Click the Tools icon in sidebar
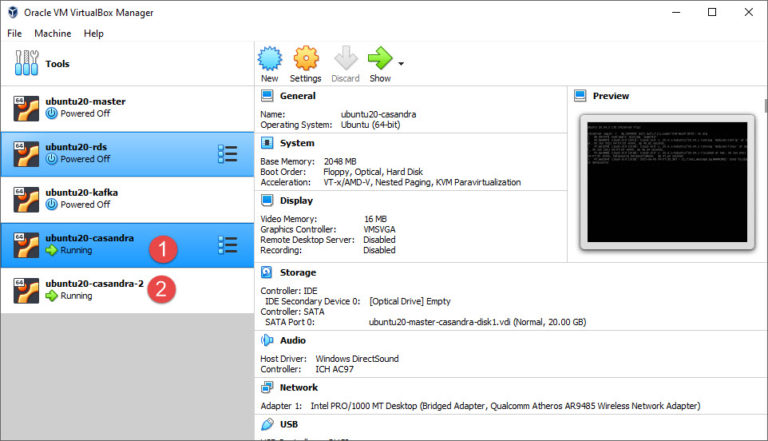768x441 pixels. pos(27,64)
